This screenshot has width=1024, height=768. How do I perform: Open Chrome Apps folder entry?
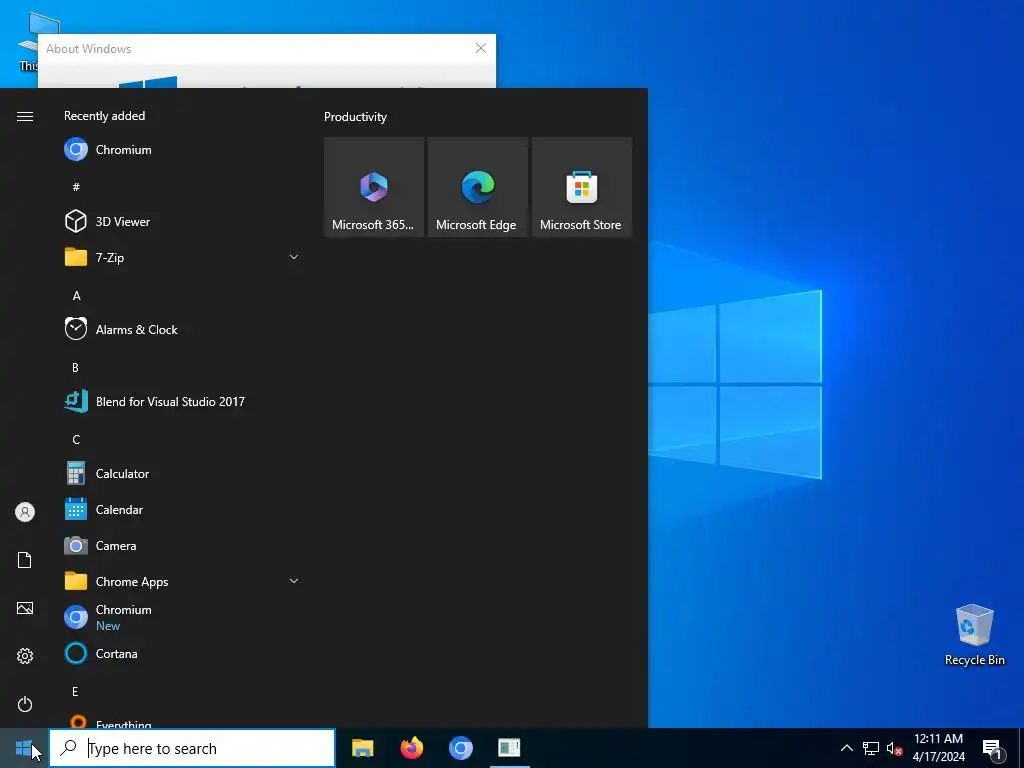point(183,581)
